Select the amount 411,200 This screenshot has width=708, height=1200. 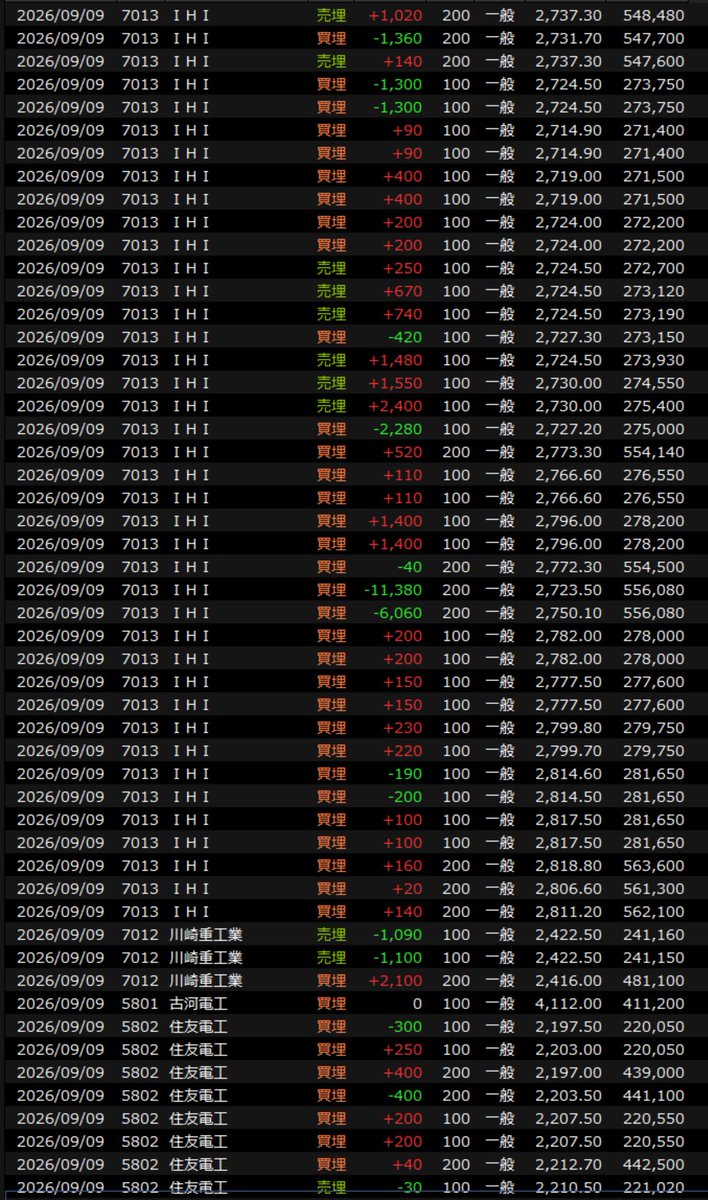[654, 1004]
